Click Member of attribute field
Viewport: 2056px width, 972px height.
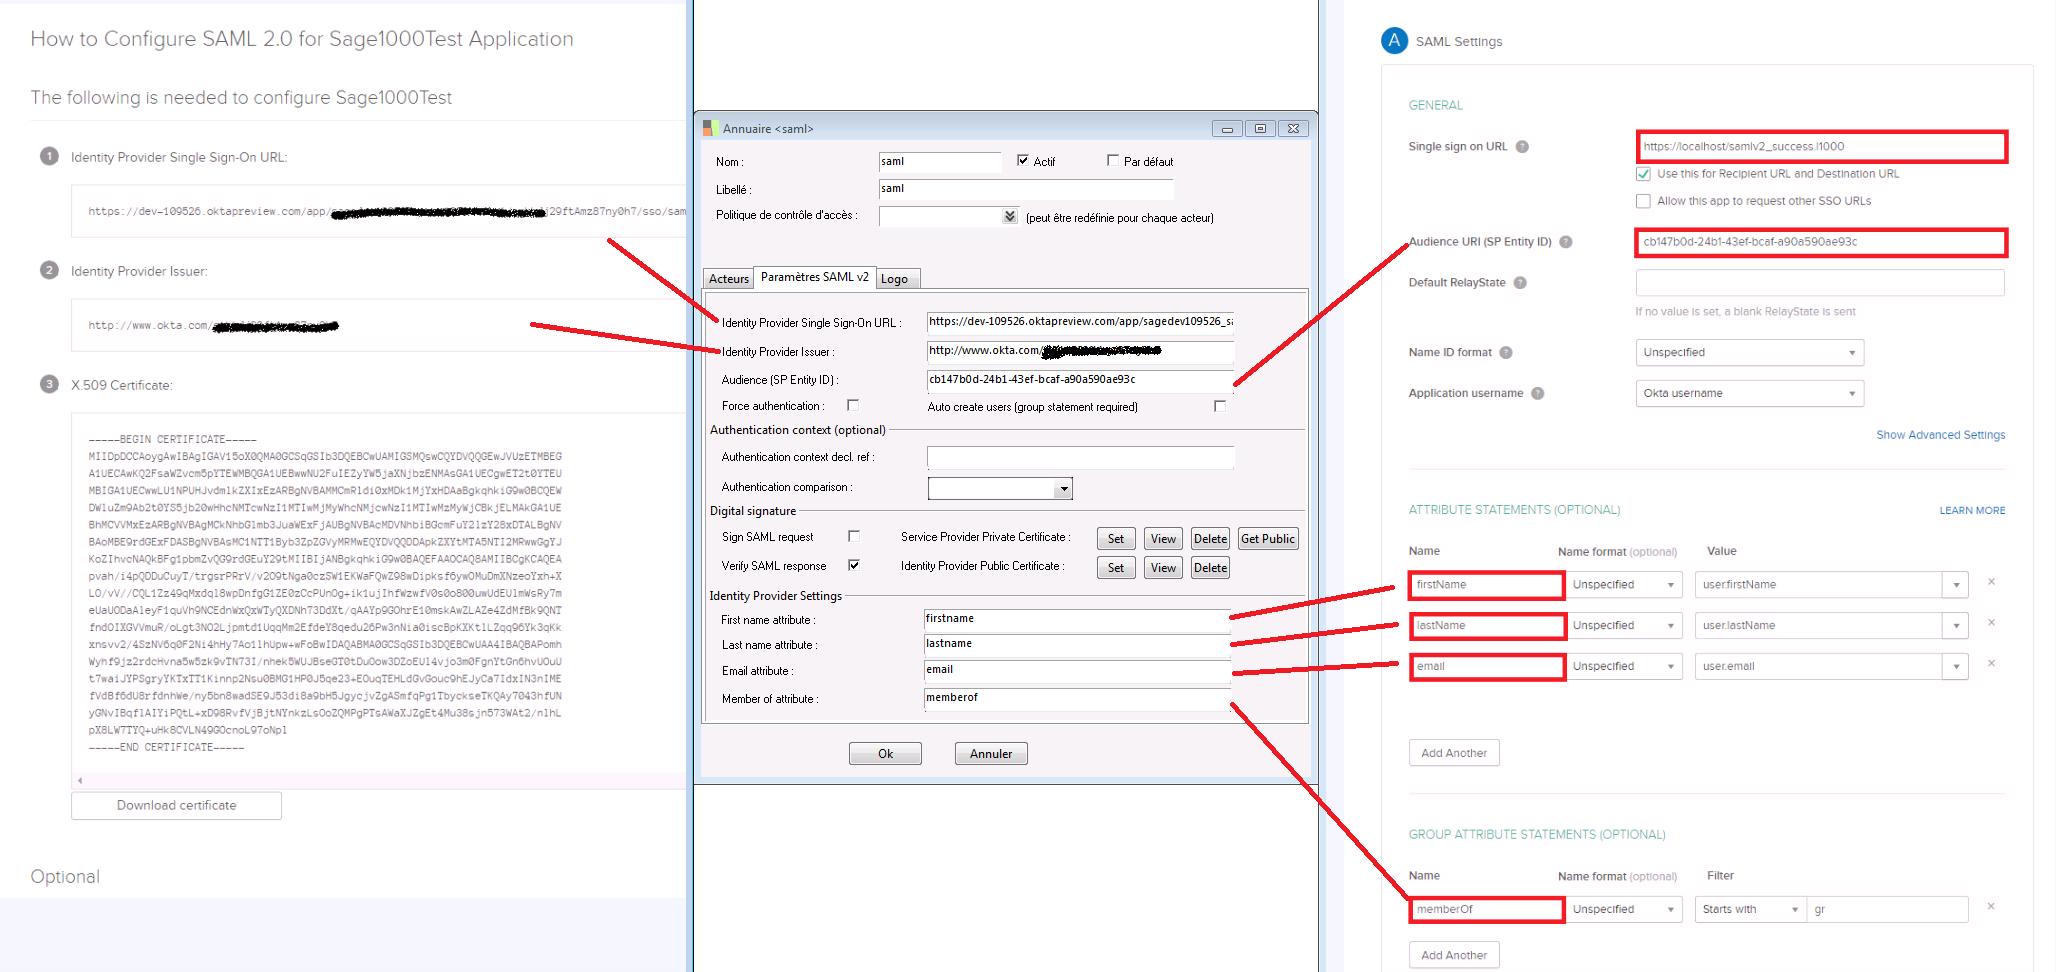pos(1077,699)
